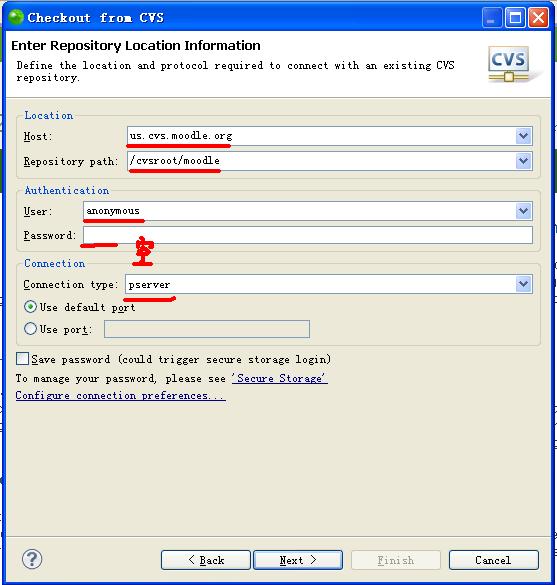Click the CVS repository banner icon
This screenshot has width=557, height=585.
(509, 64)
